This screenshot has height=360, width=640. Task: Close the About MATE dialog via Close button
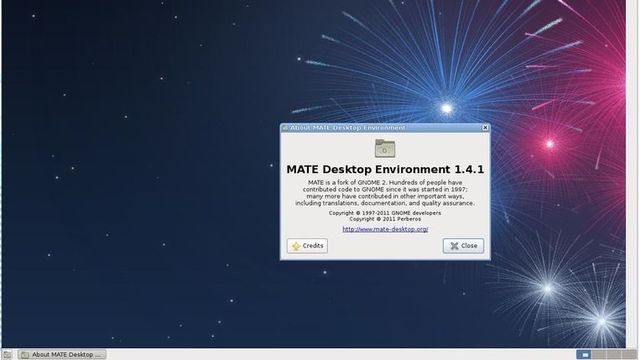coord(463,246)
